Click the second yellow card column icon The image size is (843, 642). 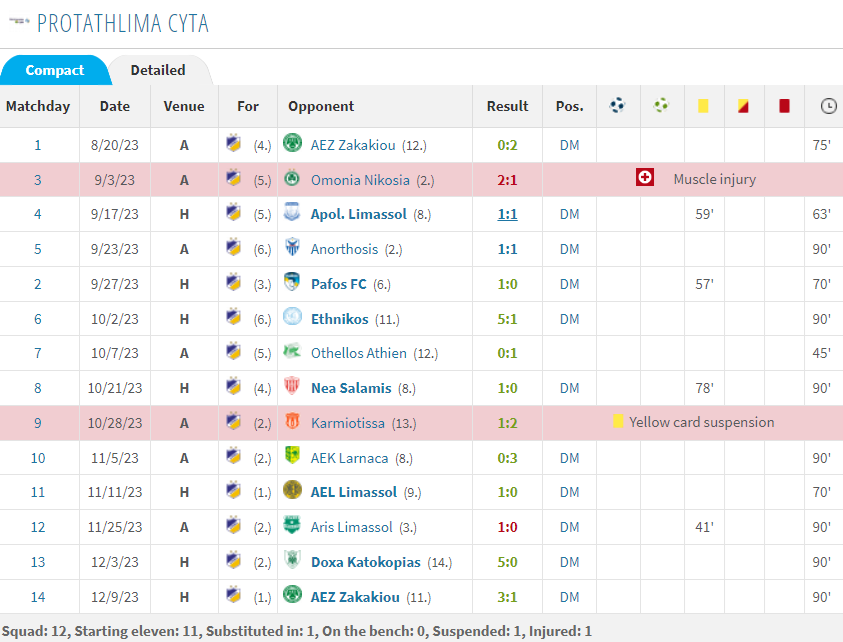(x=743, y=105)
